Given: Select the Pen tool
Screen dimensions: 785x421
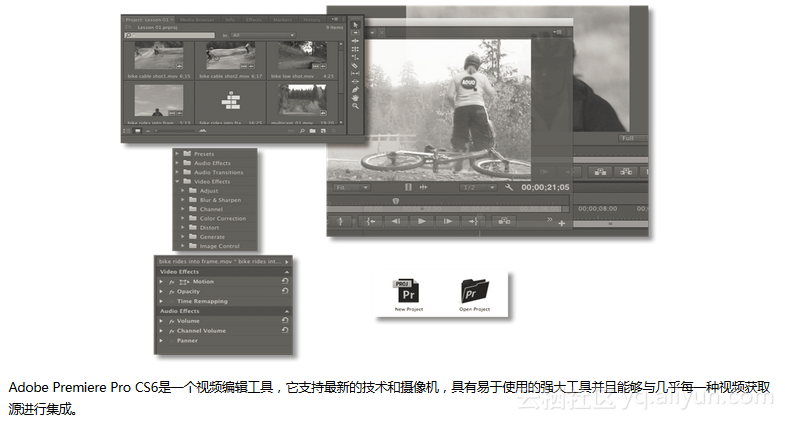Looking at the screenshot, I should tap(355, 90).
